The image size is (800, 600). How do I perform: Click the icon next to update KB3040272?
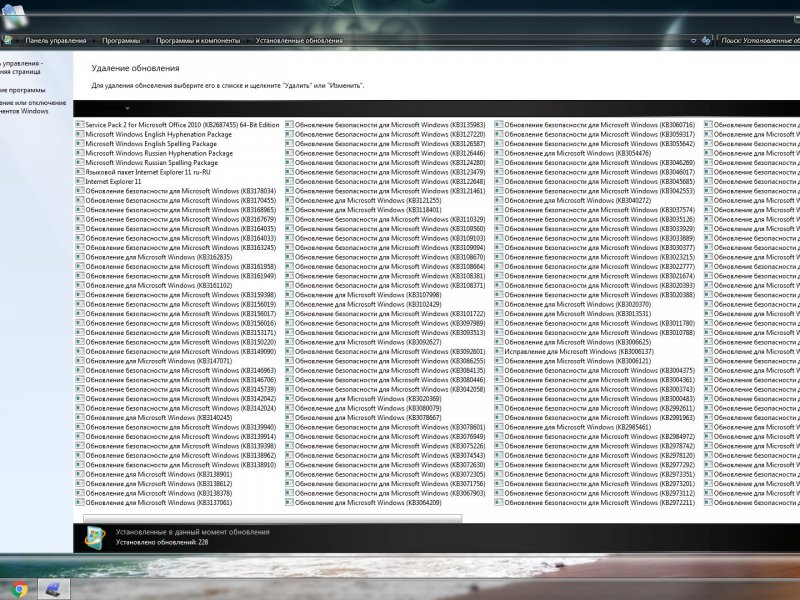(498, 201)
